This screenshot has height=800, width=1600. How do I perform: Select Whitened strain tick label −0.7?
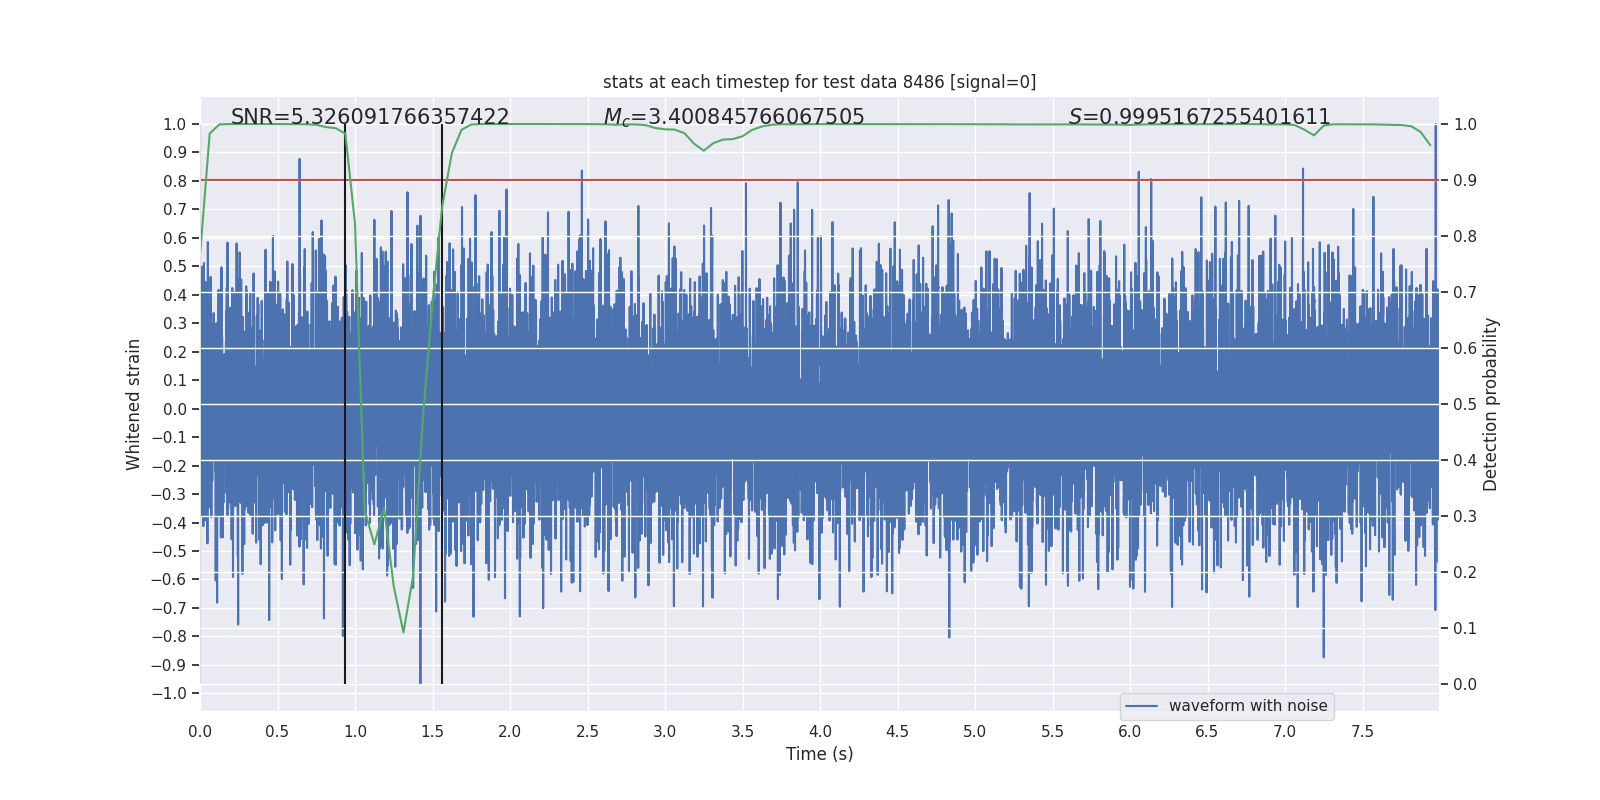pyautogui.click(x=169, y=608)
